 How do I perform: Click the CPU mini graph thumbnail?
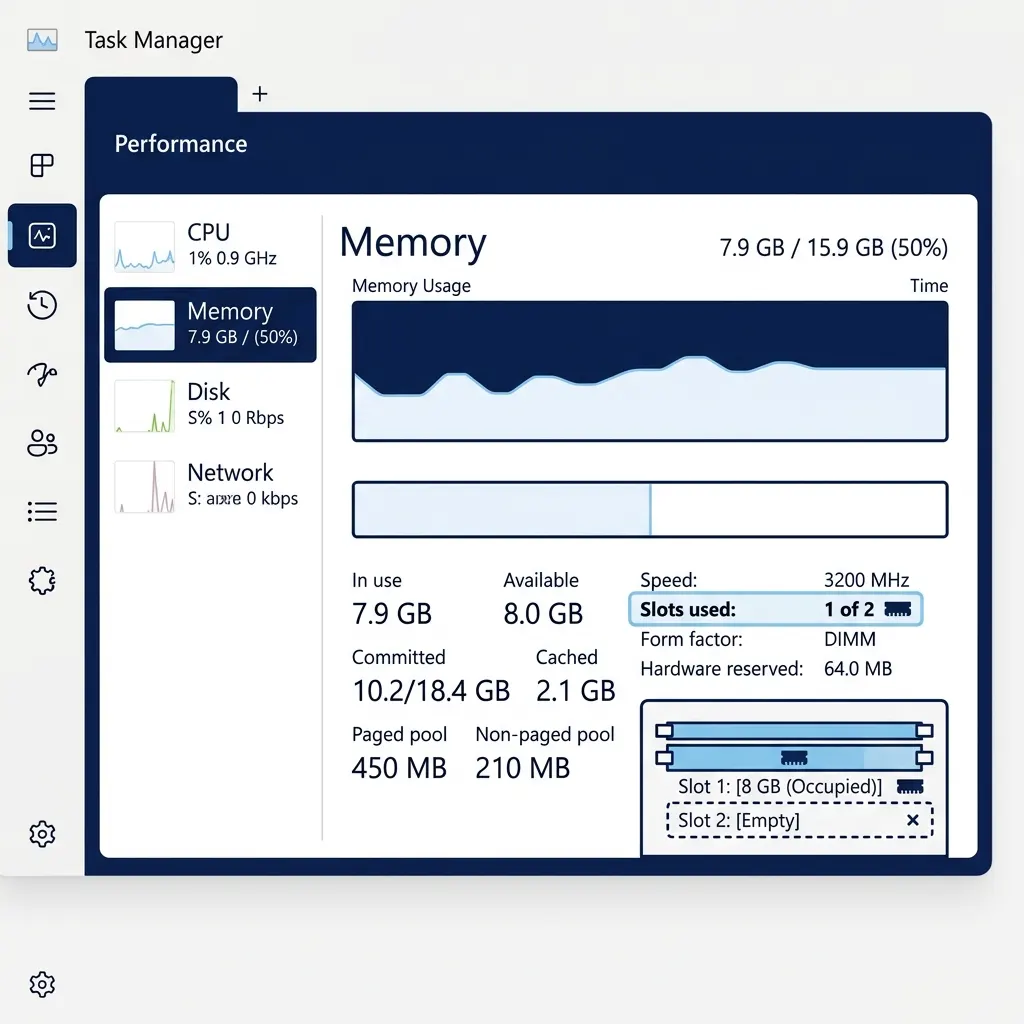144,246
